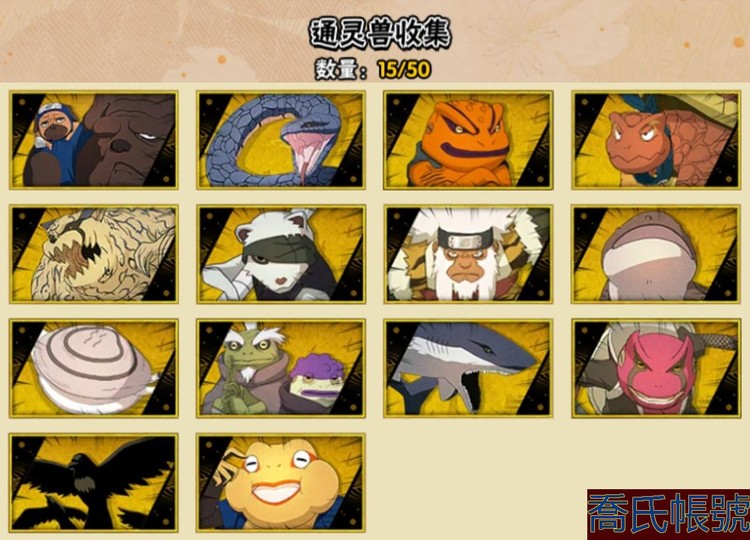Click the 喬氏帳號 watermark badge
This screenshot has height=540, width=750.
668,514
